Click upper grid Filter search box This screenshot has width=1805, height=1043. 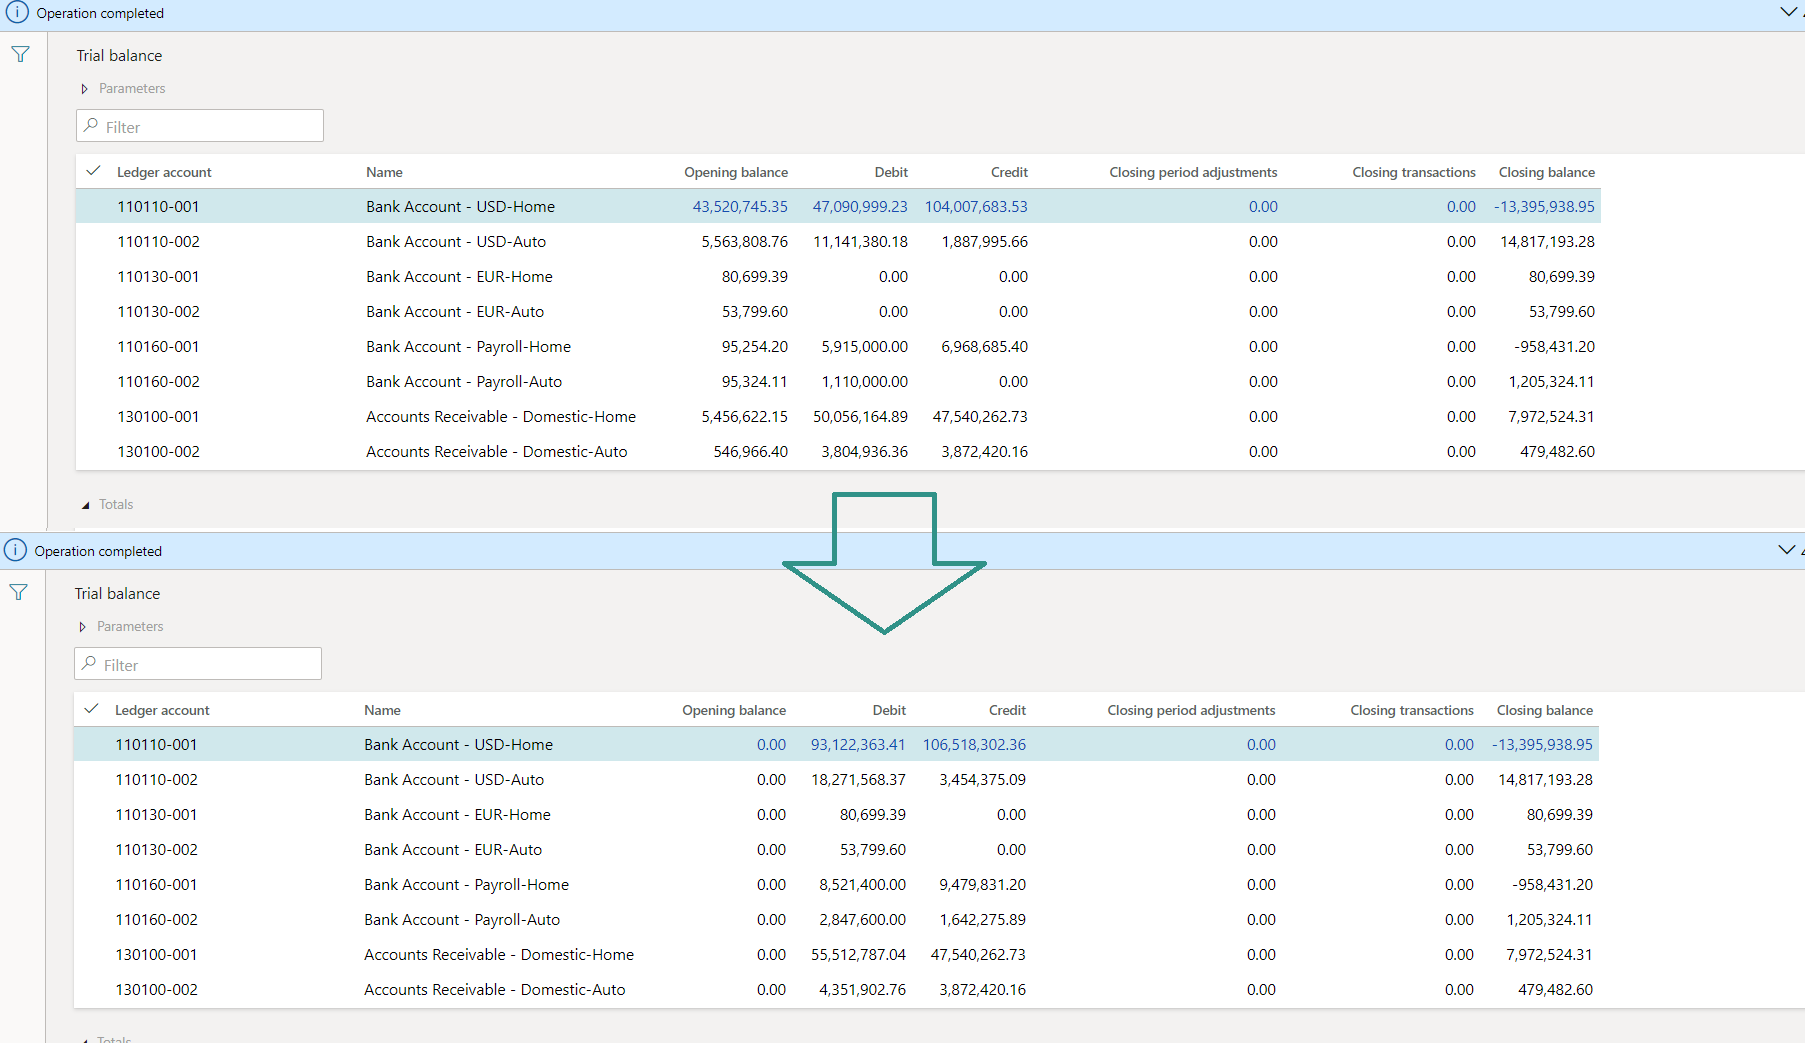click(200, 126)
